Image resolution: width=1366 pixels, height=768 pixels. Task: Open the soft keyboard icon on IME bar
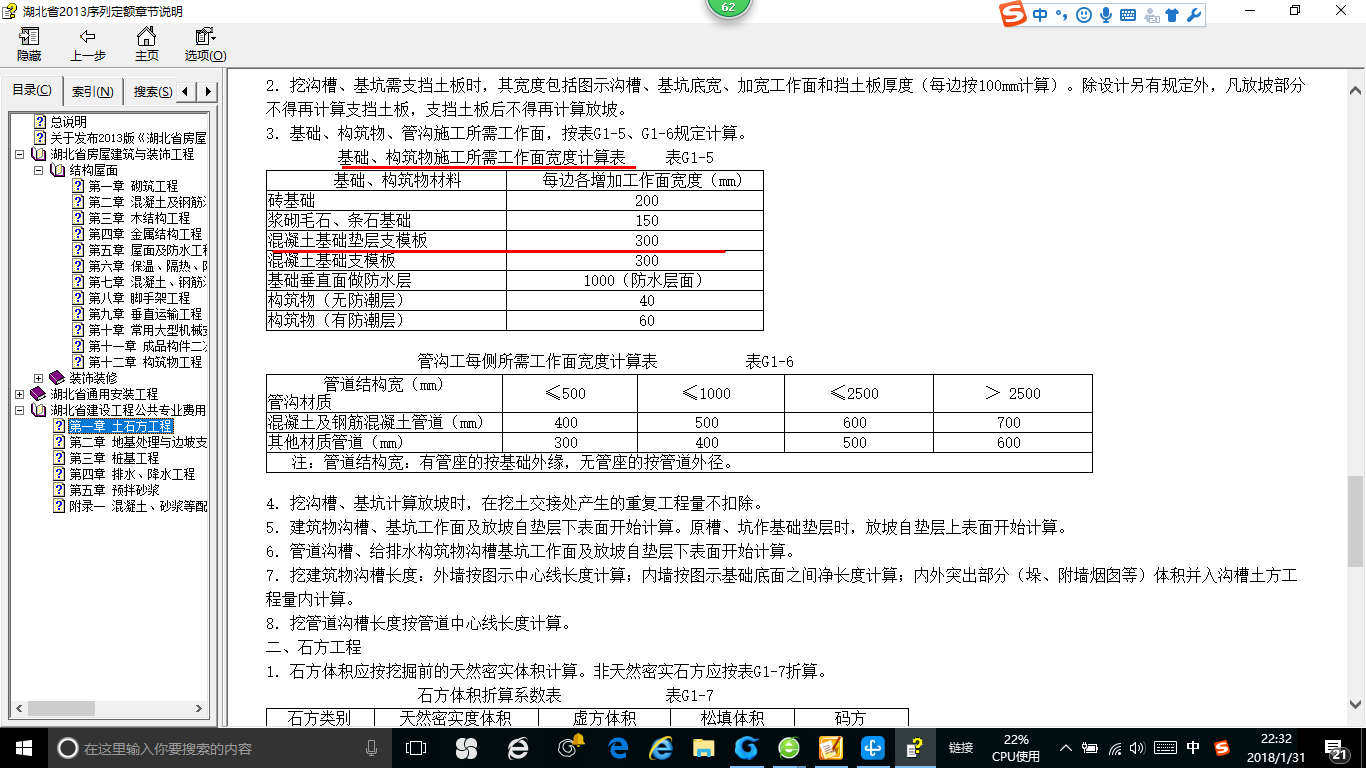point(1128,15)
